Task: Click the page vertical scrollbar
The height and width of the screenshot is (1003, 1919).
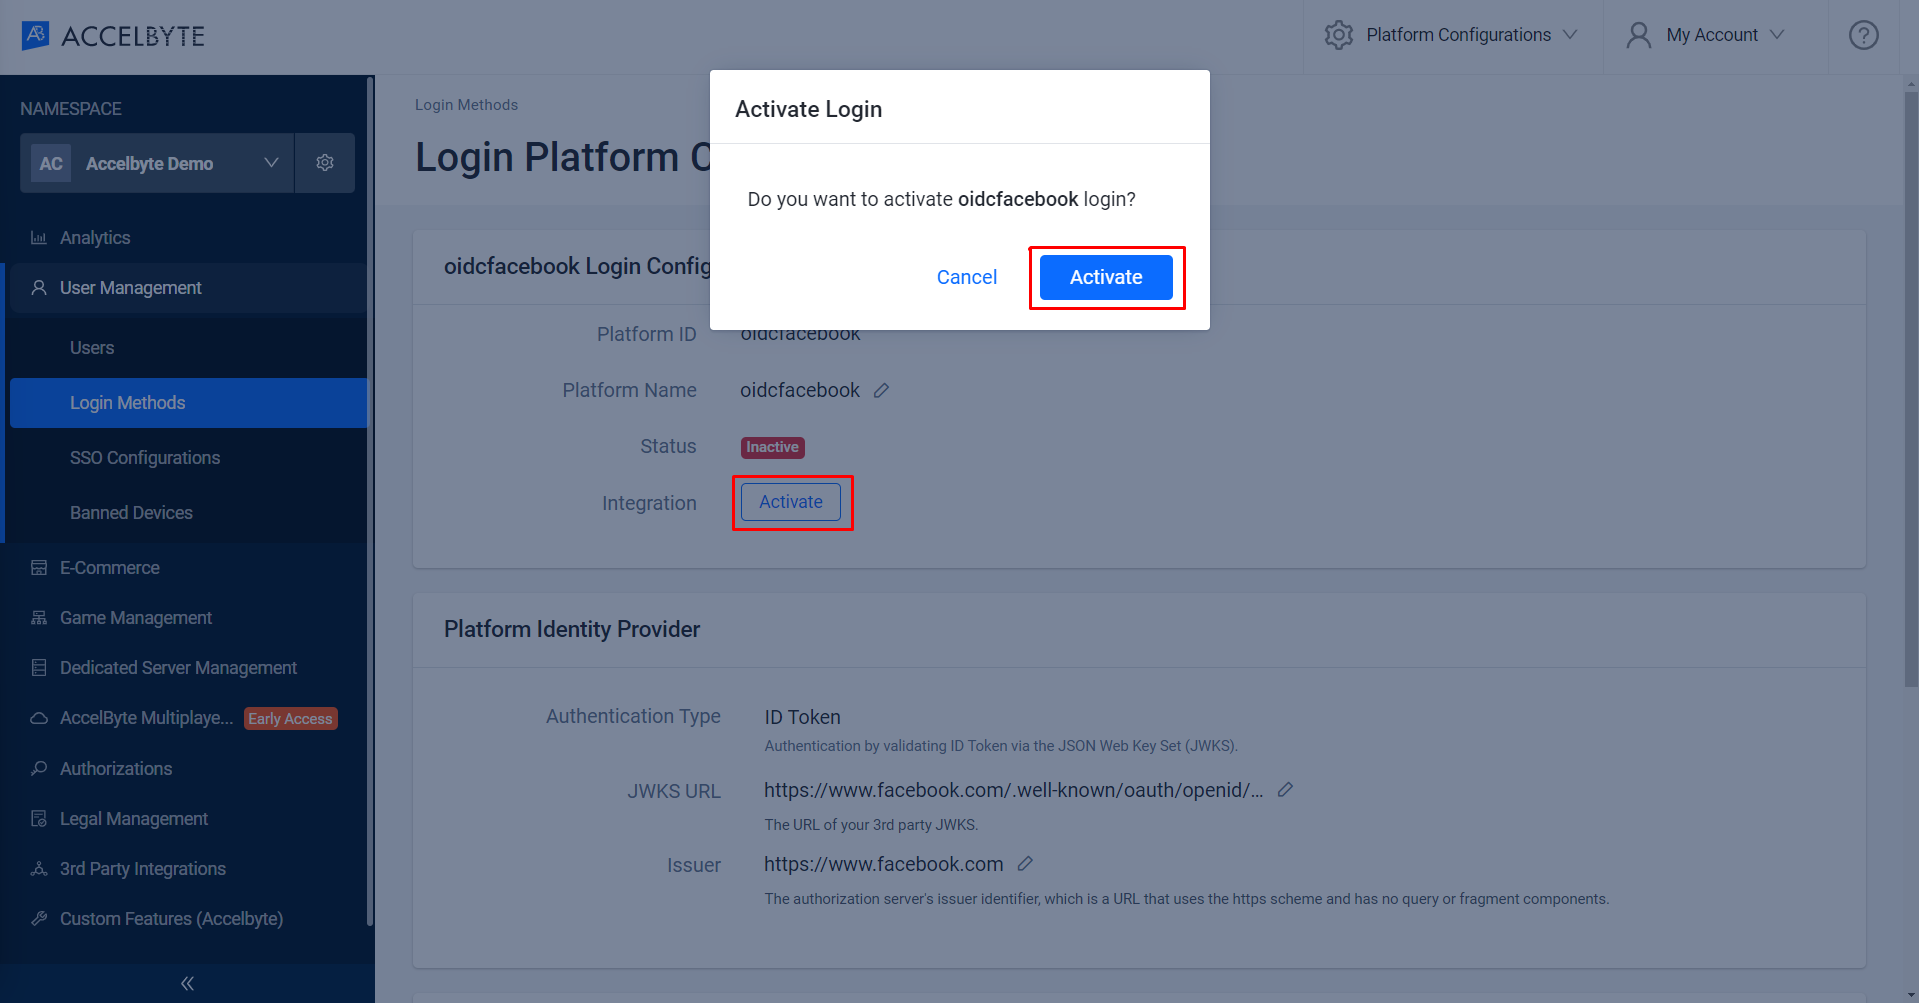Action: pos(1911,390)
